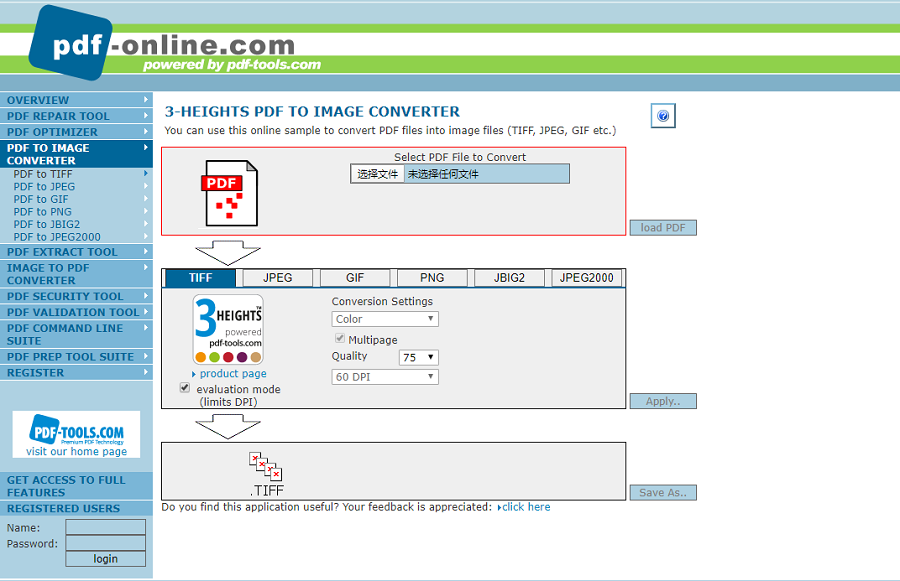Click the login button
Image resolution: width=900 pixels, height=581 pixels.
click(x=106, y=559)
